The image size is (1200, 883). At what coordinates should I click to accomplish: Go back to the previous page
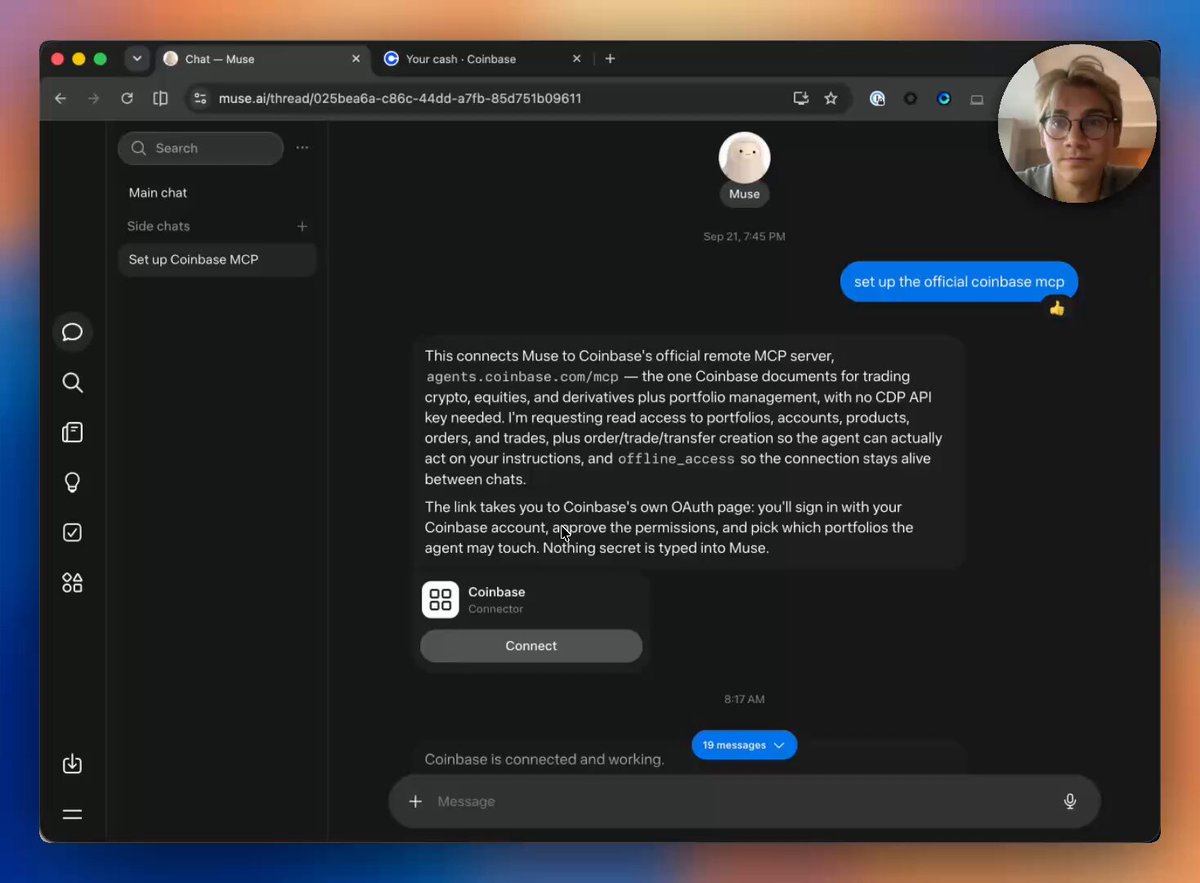point(60,98)
